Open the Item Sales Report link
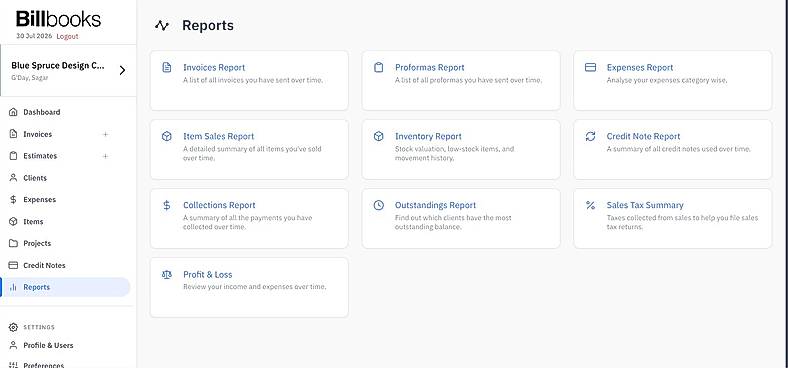Screen dimensions: 788x368 pyautogui.click(x=219, y=136)
